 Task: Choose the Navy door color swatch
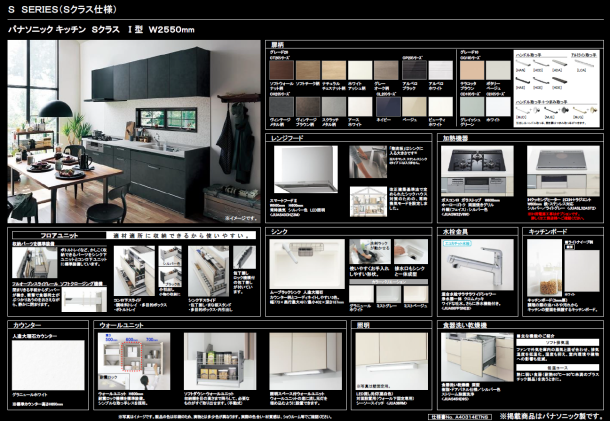(388, 107)
